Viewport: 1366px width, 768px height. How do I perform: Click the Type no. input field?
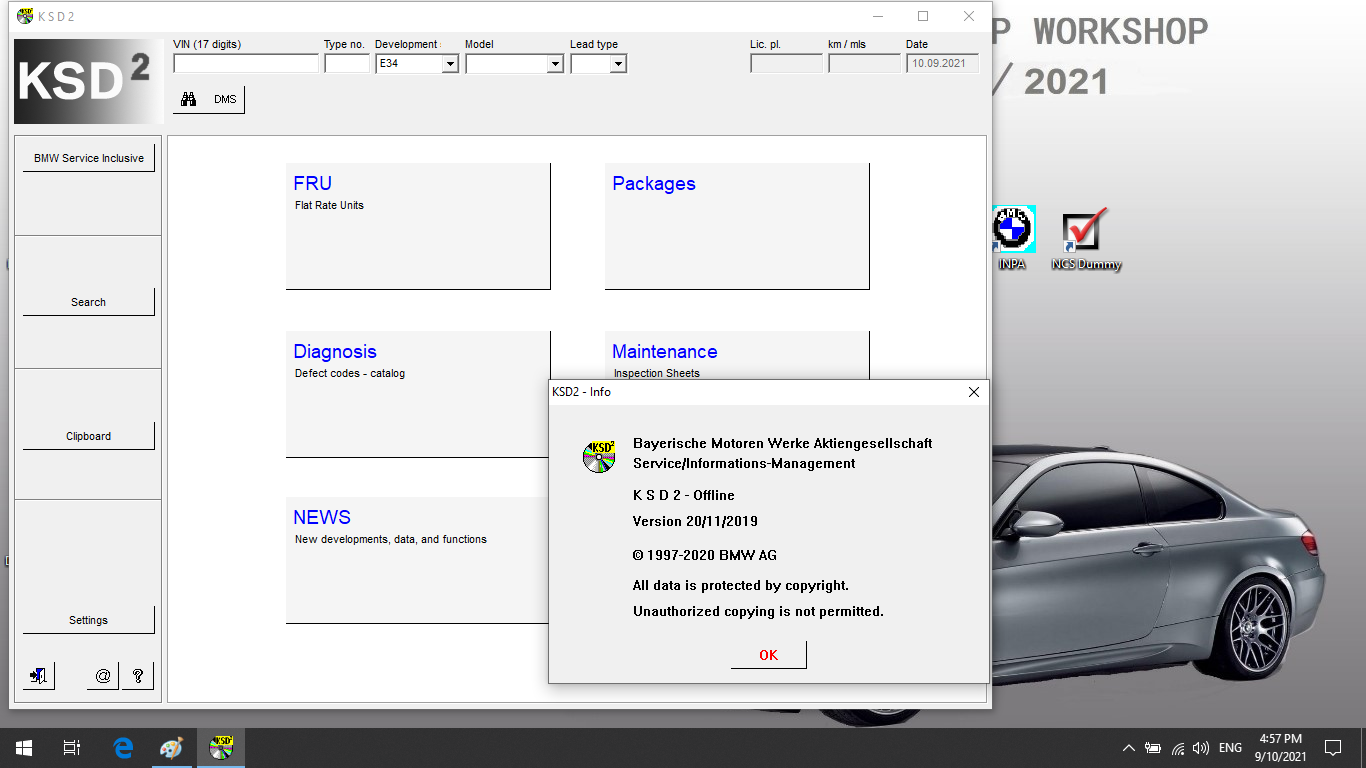point(347,64)
